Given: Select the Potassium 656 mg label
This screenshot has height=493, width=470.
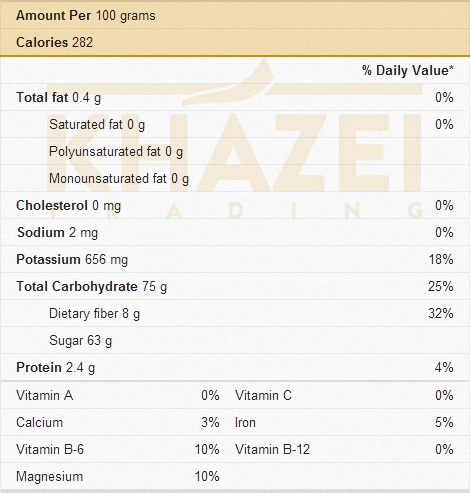Looking at the screenshot, I should tap(72, 259).
